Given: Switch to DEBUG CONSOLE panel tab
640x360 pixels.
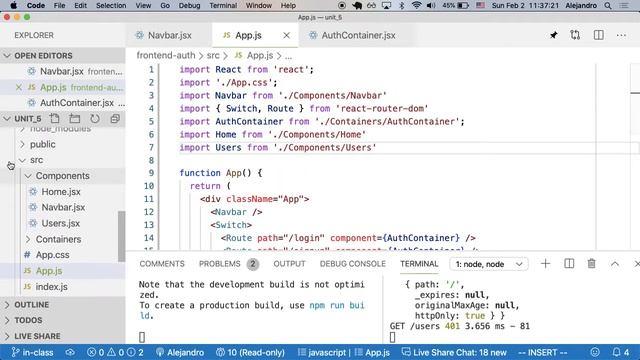Looking at the screenshot, I should click(x=353, y=264).
